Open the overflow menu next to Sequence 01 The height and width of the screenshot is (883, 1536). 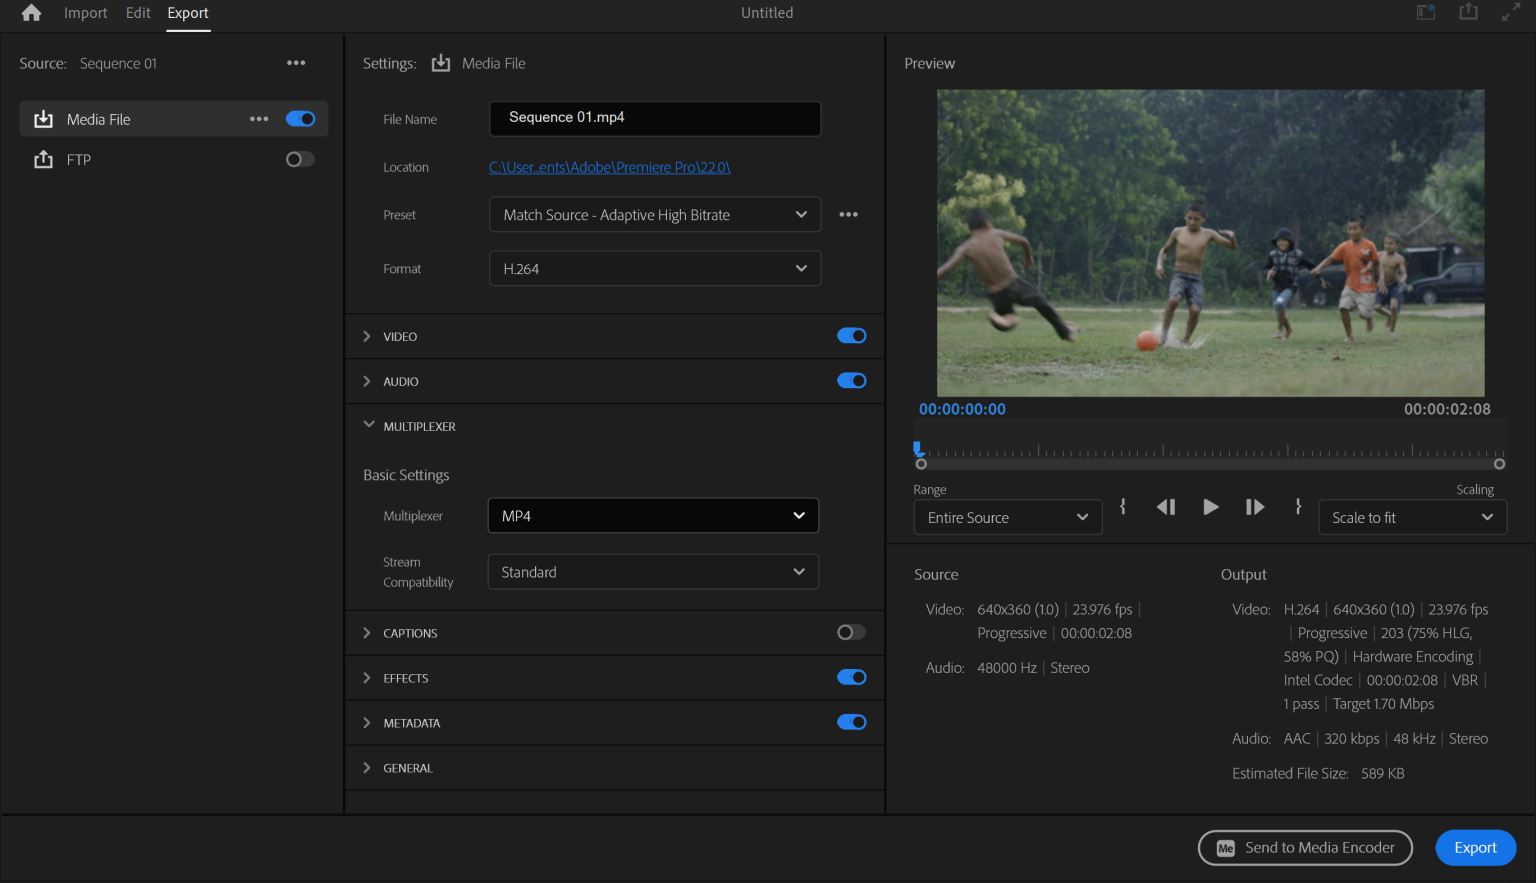(x=296, y=62)
